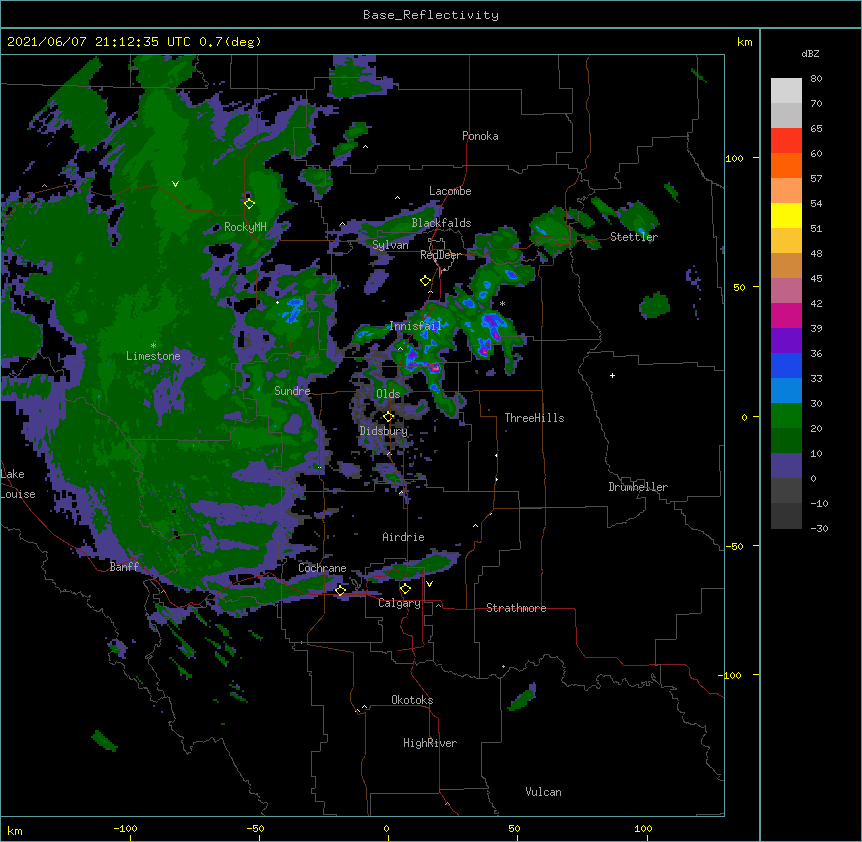
Task: Click the slate-purple 0–10 dBZ legend swatch
Action: [786, 466]
